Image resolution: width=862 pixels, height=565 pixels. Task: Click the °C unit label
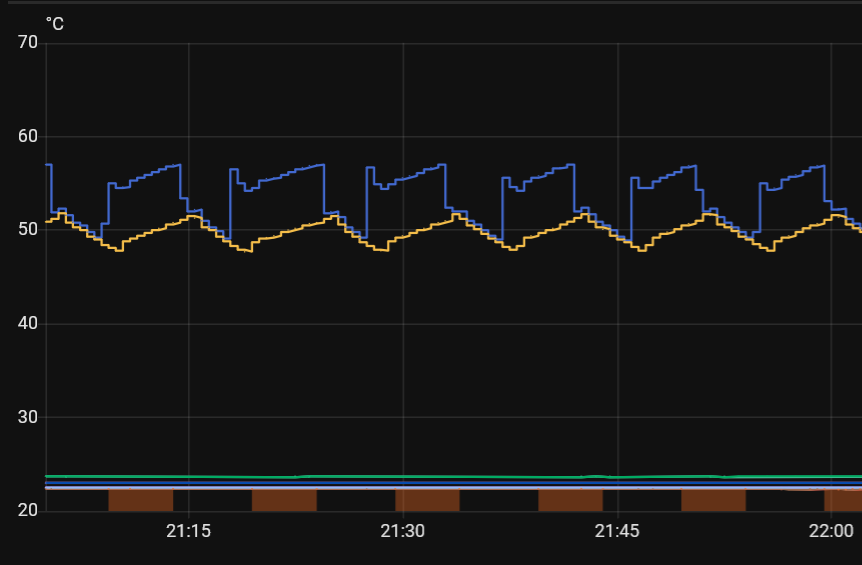pyautogui.click(x=54, y=23)
